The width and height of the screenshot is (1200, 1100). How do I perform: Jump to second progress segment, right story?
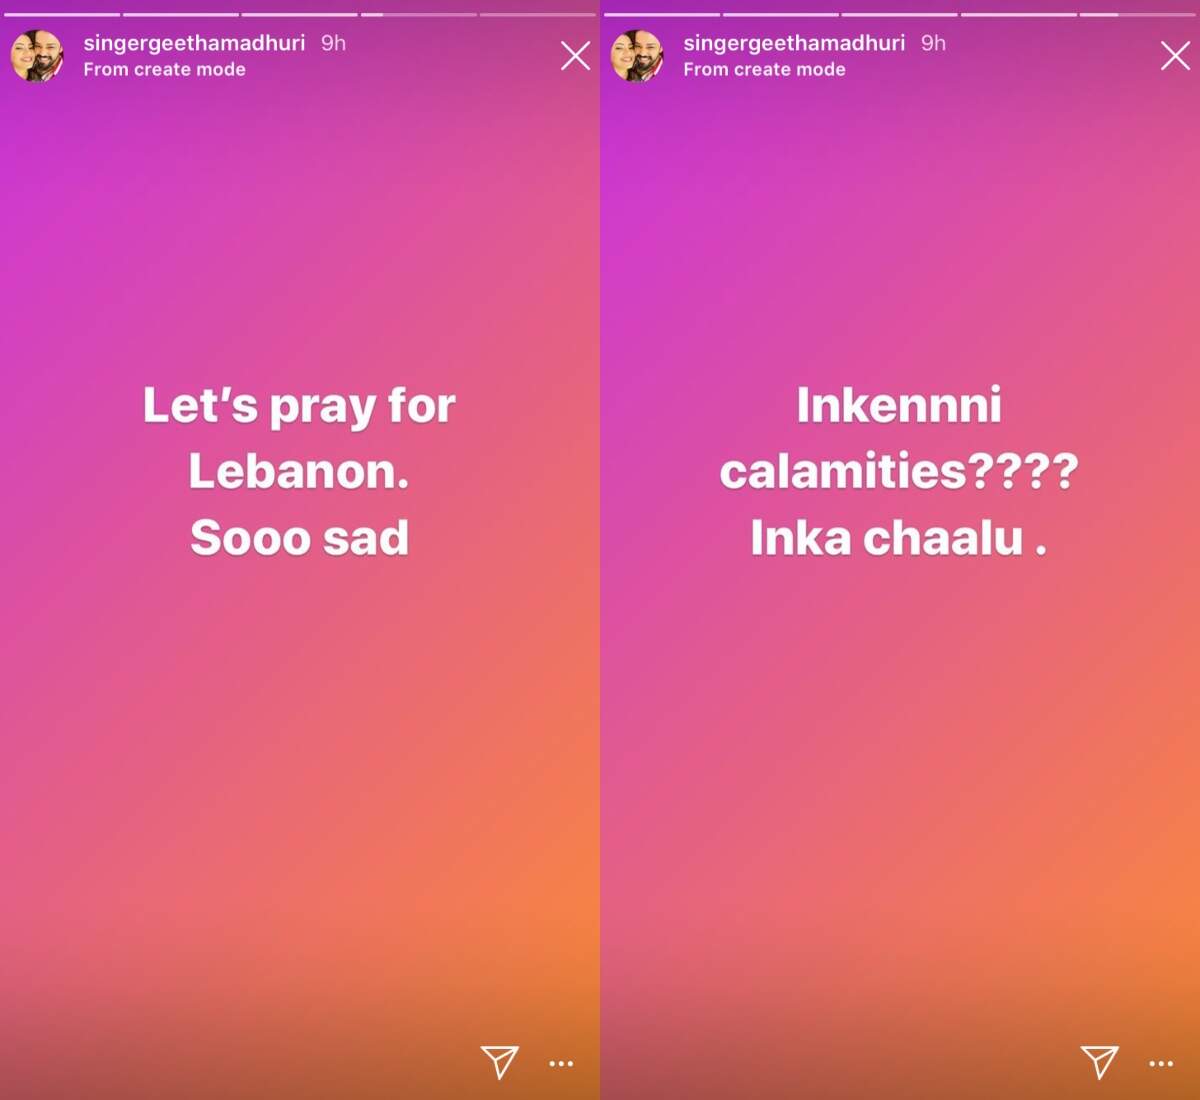781,14
